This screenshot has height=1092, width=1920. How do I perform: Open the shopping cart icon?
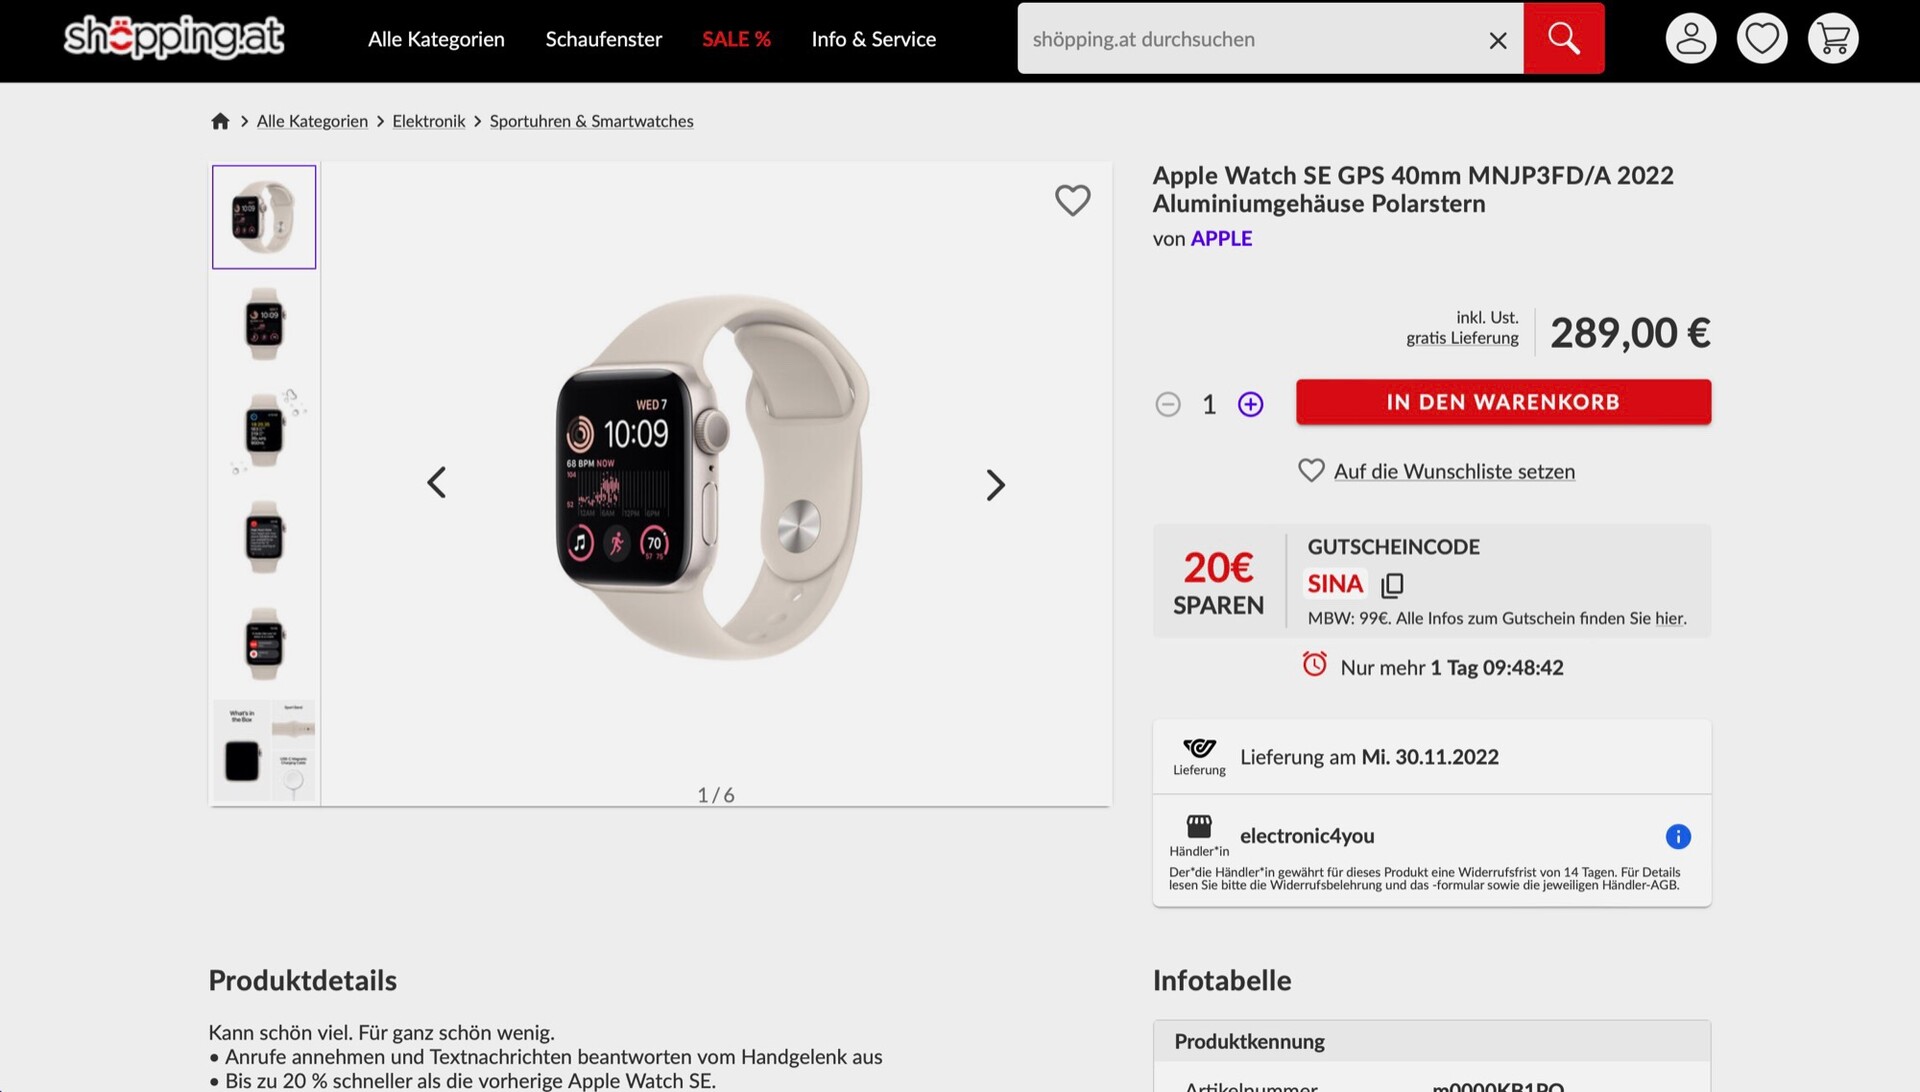click(x=1832, y=39)
